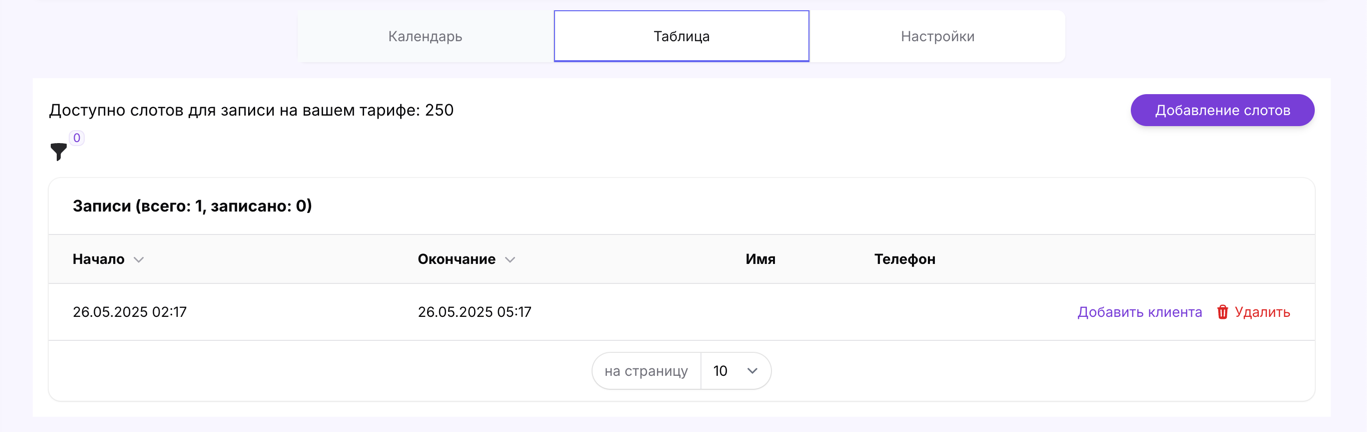Click the sort arrow next to Окончание

(510, 260)
